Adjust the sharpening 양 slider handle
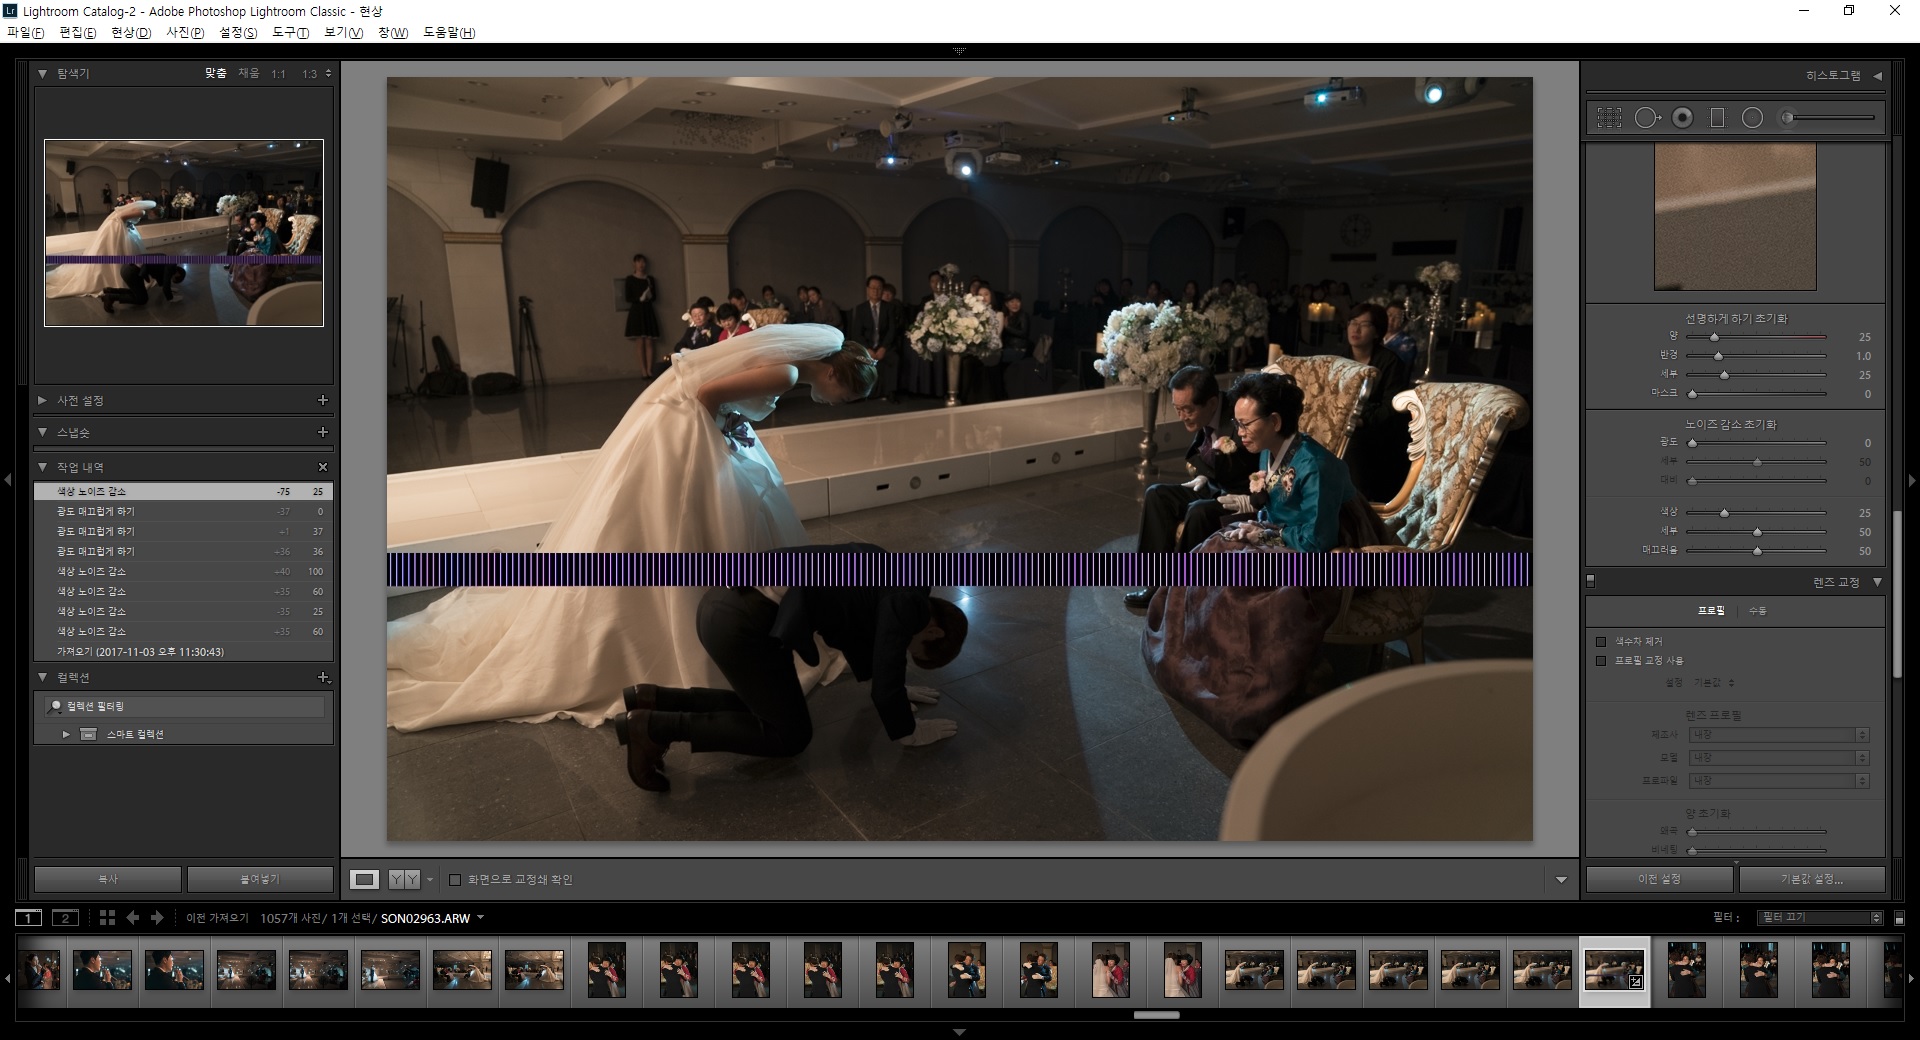Viewport: 1920px width, 1040px height. coord(1714,337)
